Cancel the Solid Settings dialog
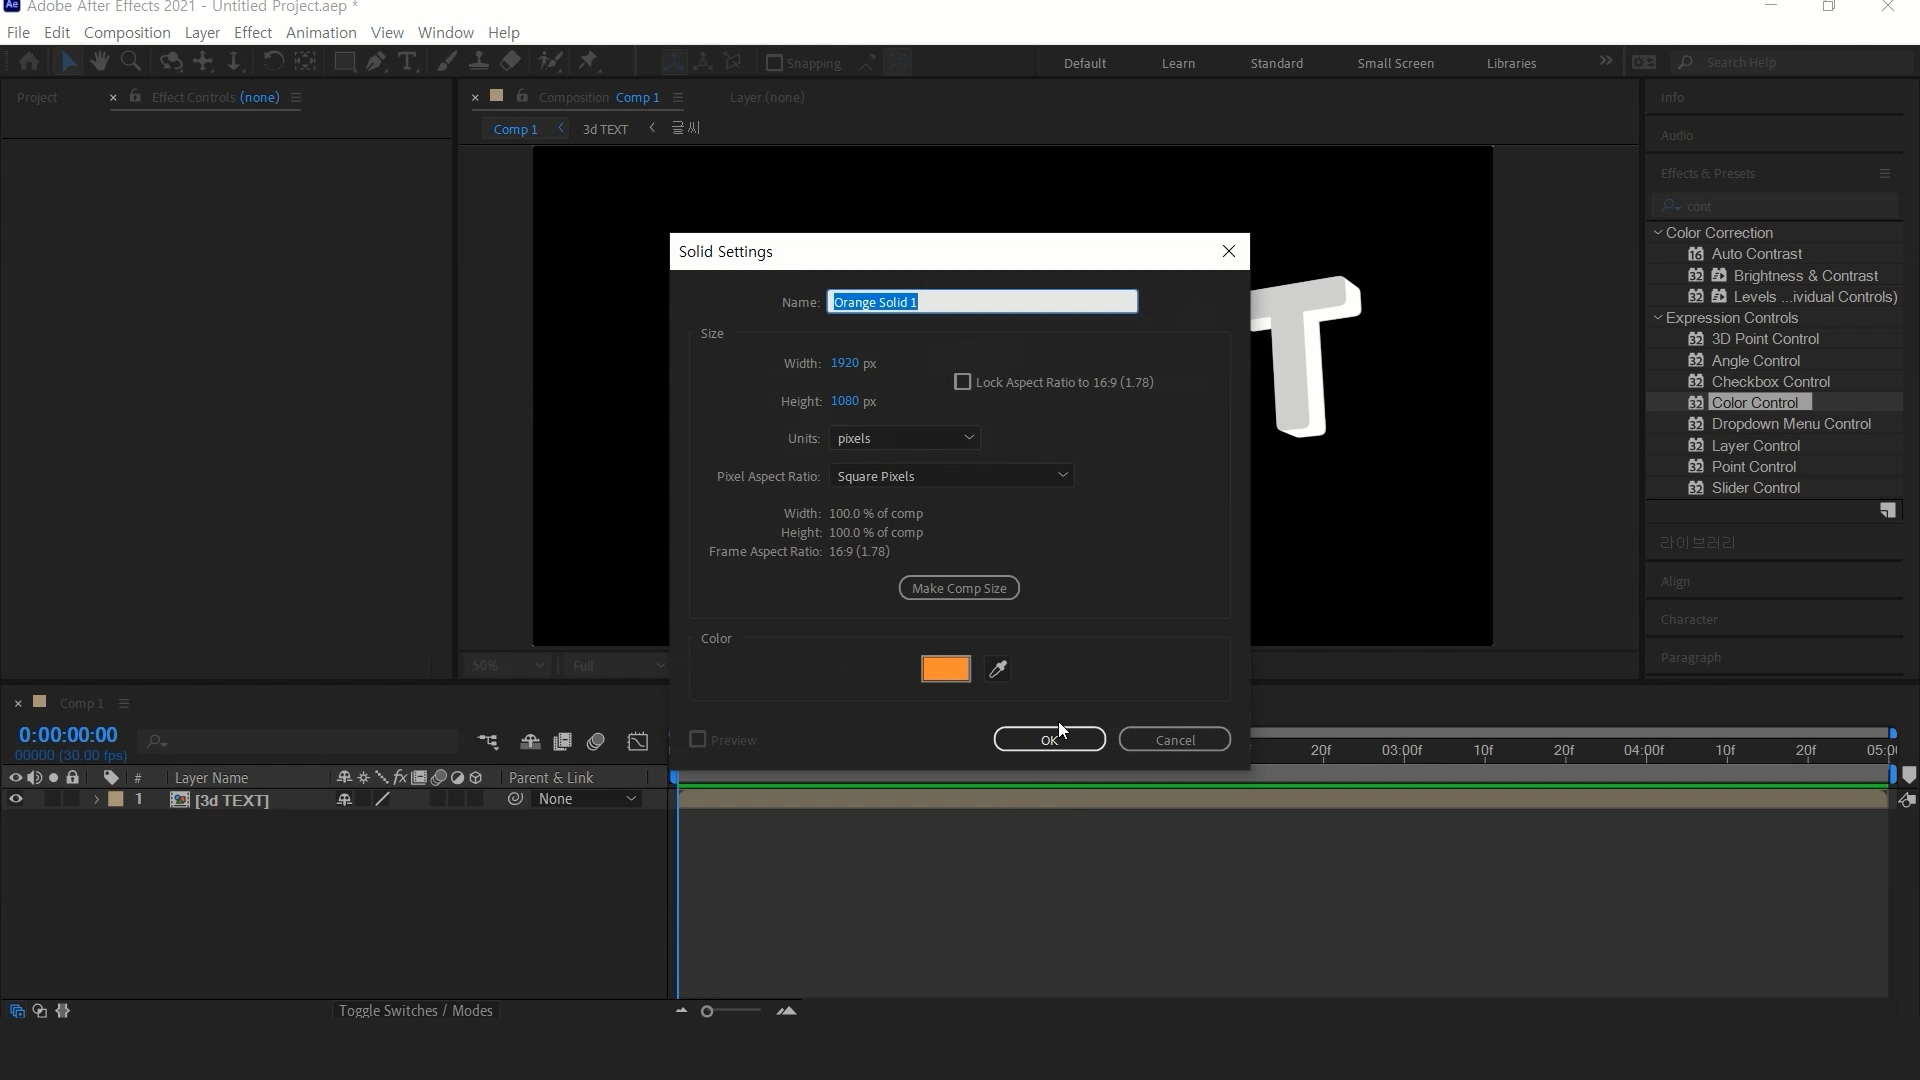Image resolution: width=1920 pixels, height=1080 pixels. tap(1174, 740)
